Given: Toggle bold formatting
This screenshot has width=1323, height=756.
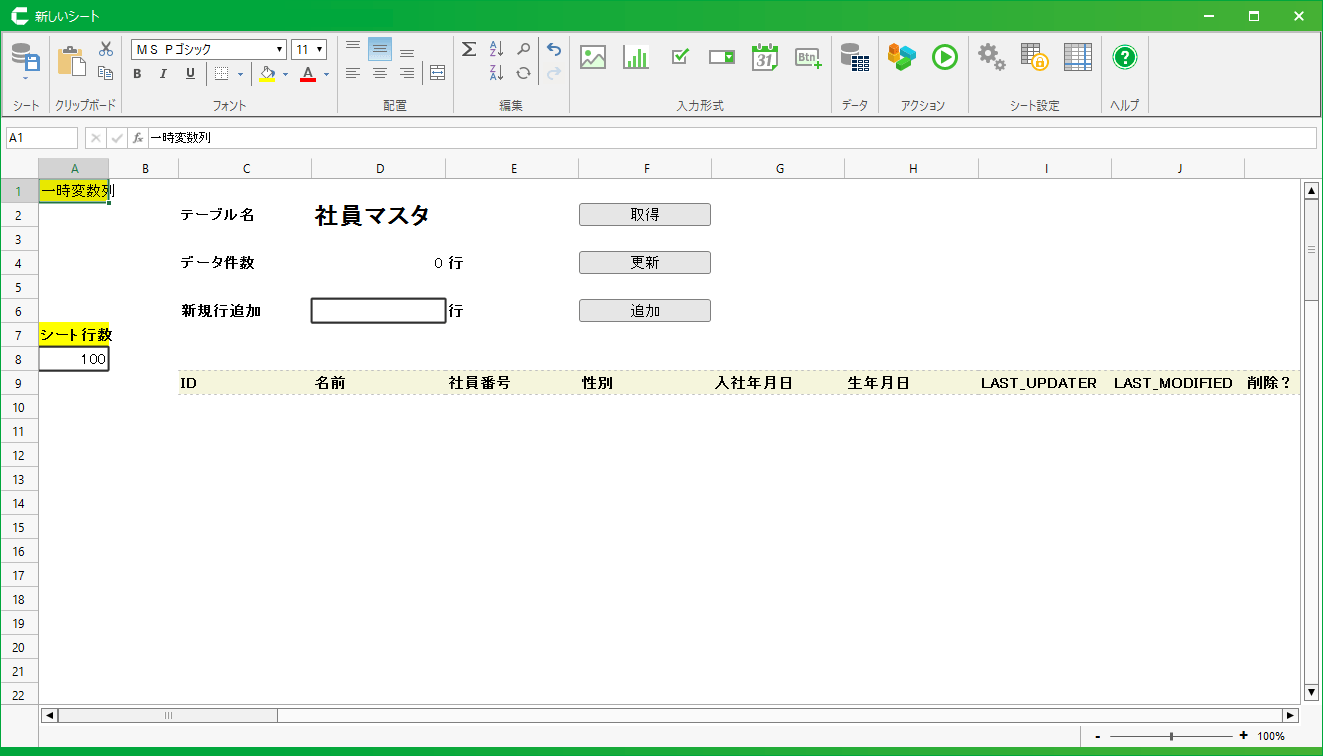Looking at the screenshot, I should (137, 74).
